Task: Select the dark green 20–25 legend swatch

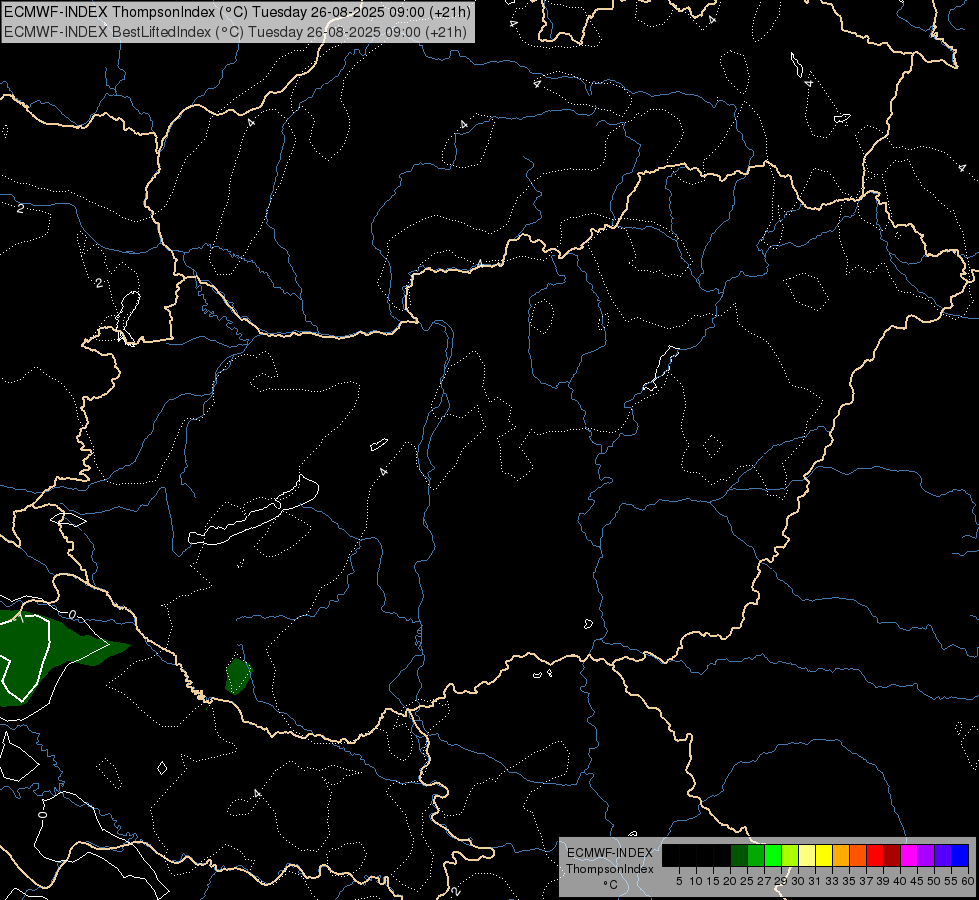Action: point(739,855)
